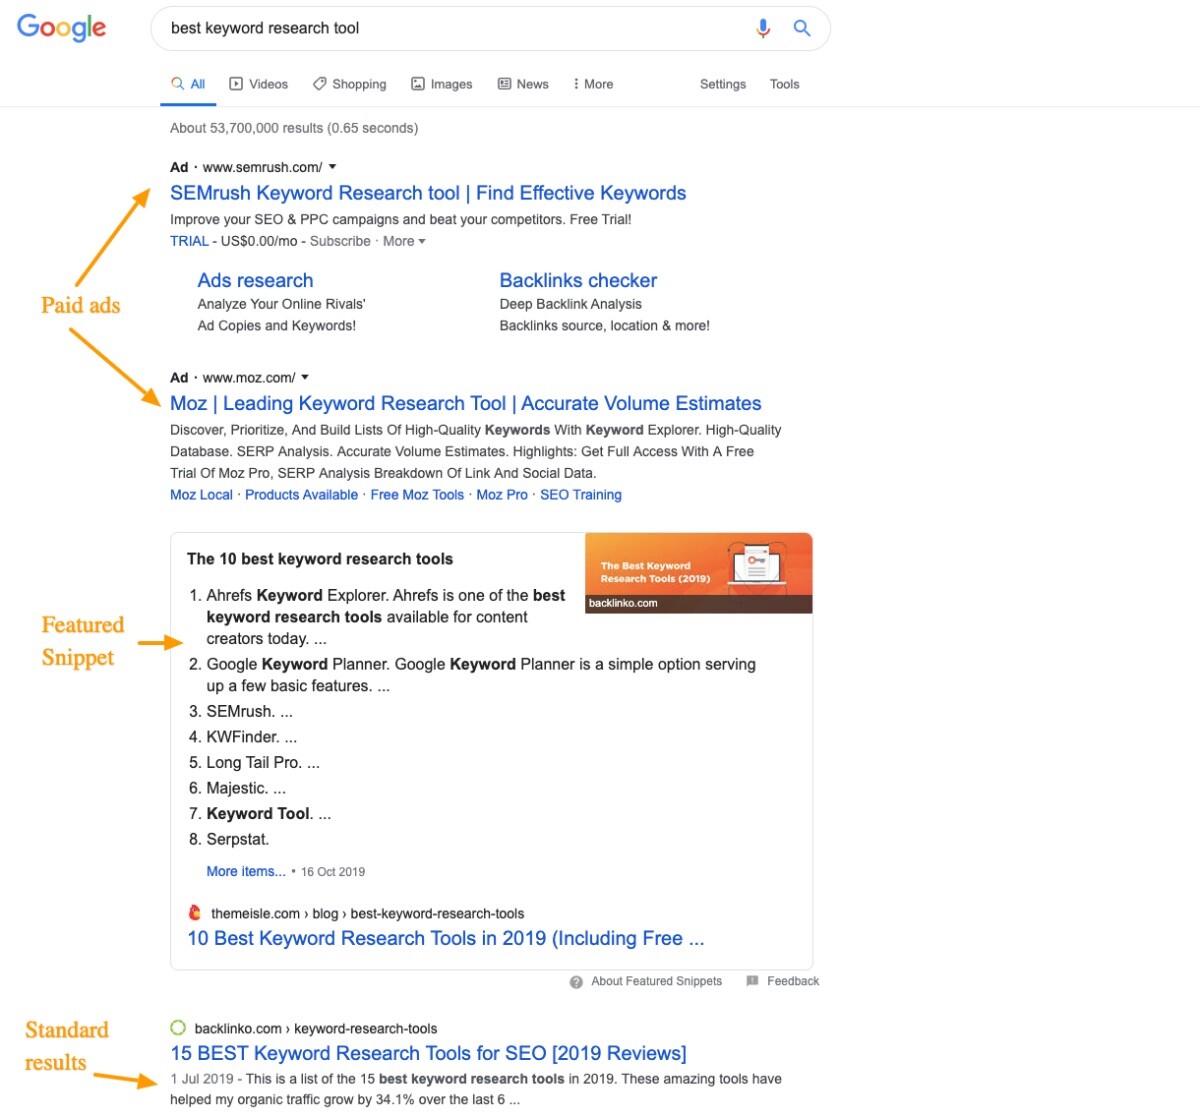Expand the dropdown arrow next to semrush.com ad
This screenshot has height=1117, width=1200.
(331, 167)
